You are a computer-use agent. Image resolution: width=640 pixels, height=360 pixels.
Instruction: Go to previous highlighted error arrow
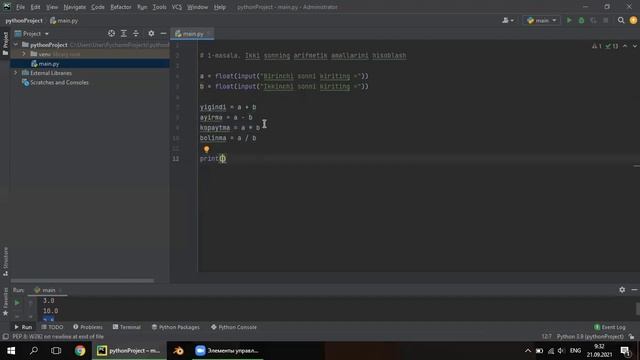click(x=625, y=46)
